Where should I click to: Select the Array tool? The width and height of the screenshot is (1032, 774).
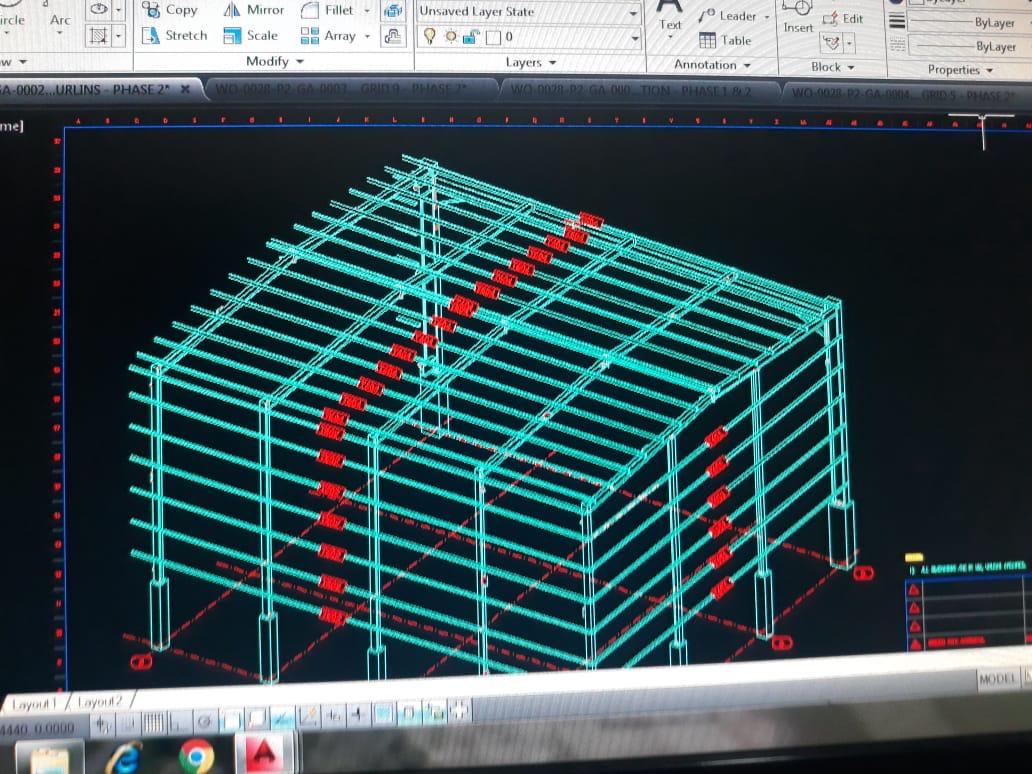click(328, 36)
